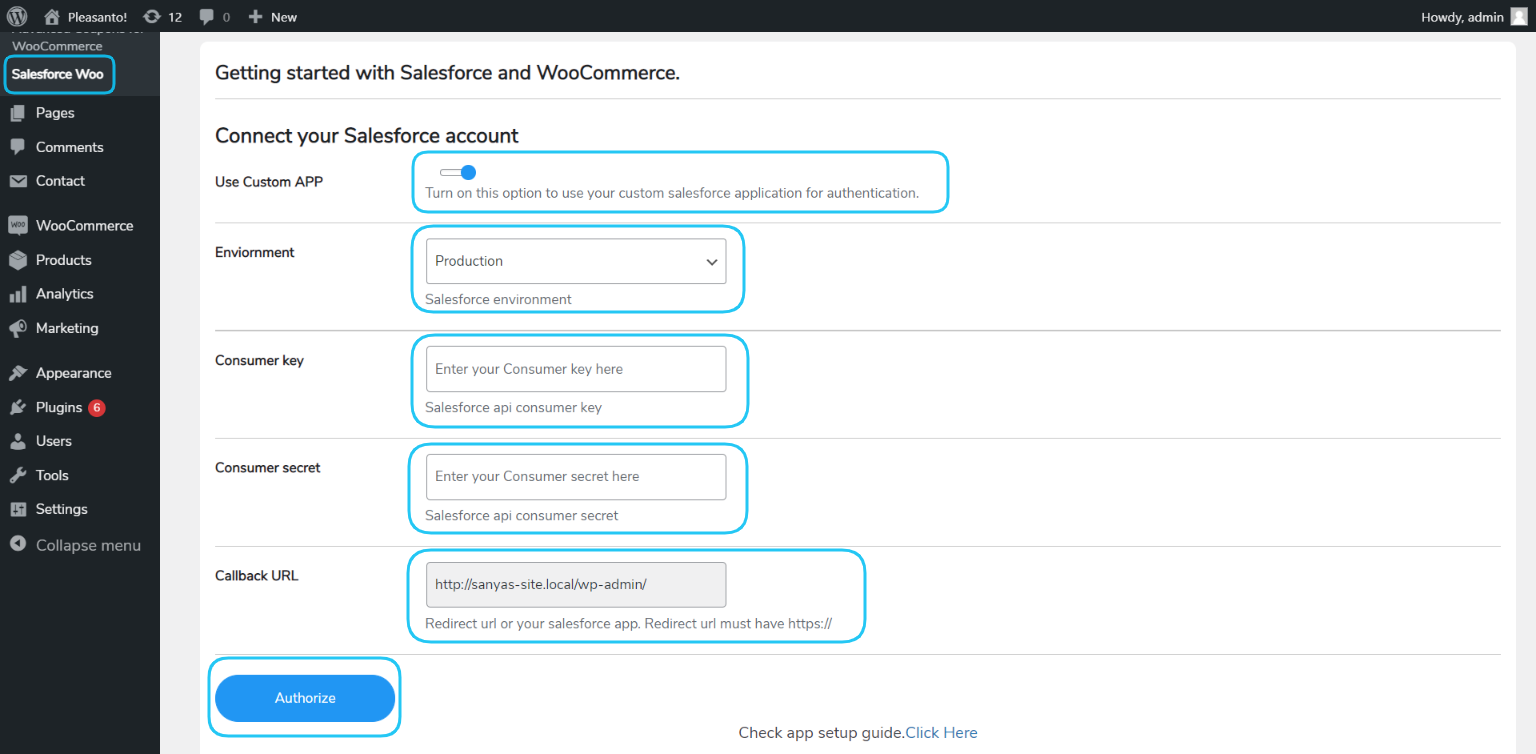Viewport: 1536px width, 754px height.
Task: Open the Click Here setup guide link
Action: (941, 732)
